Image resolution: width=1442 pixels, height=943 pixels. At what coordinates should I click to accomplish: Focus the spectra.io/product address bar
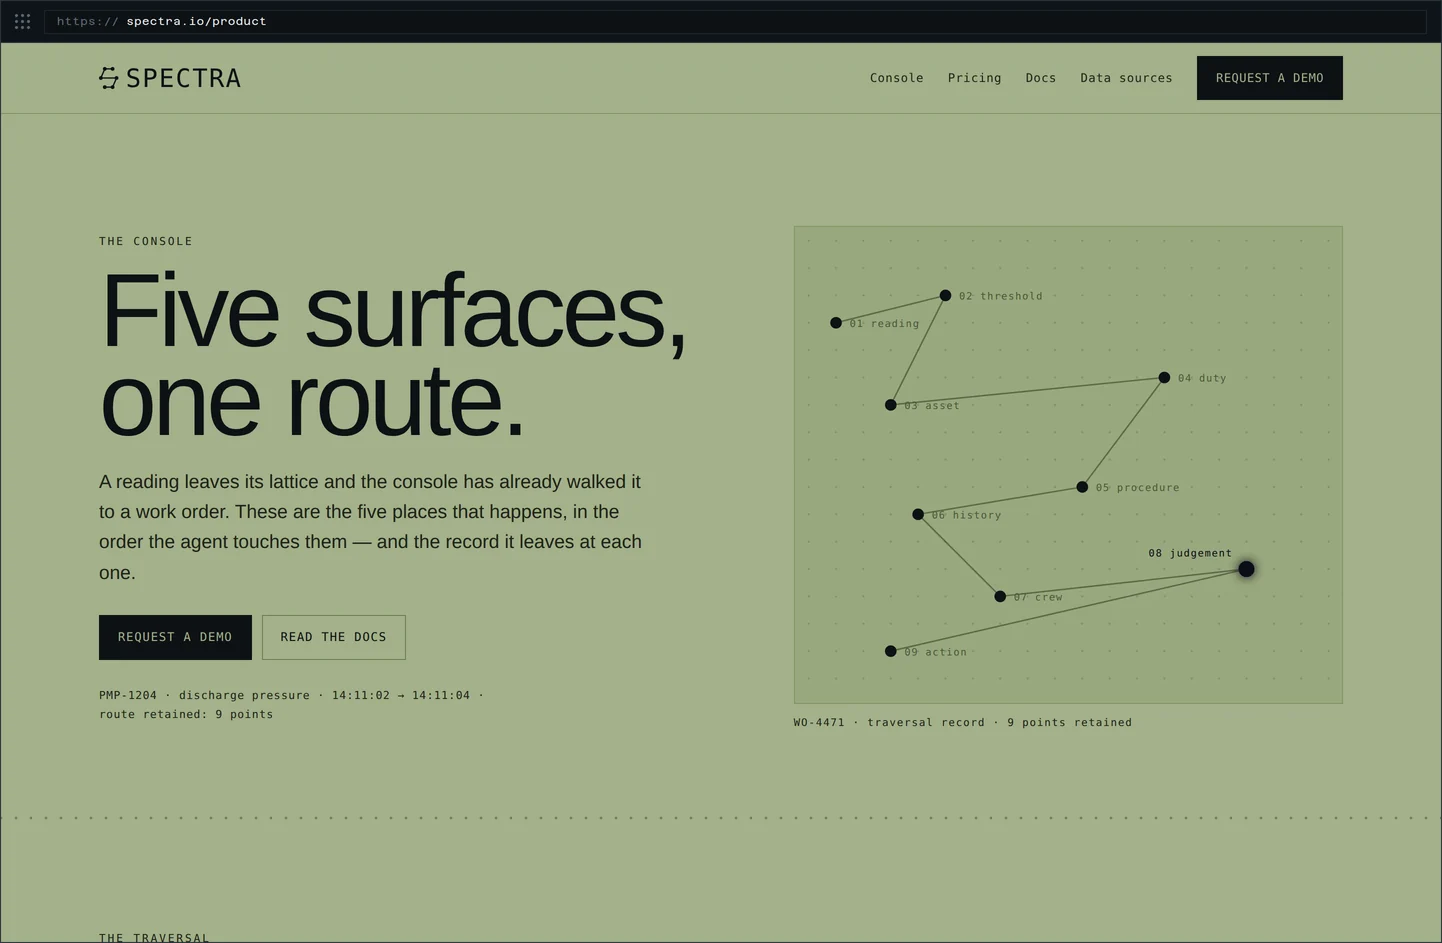735,21
